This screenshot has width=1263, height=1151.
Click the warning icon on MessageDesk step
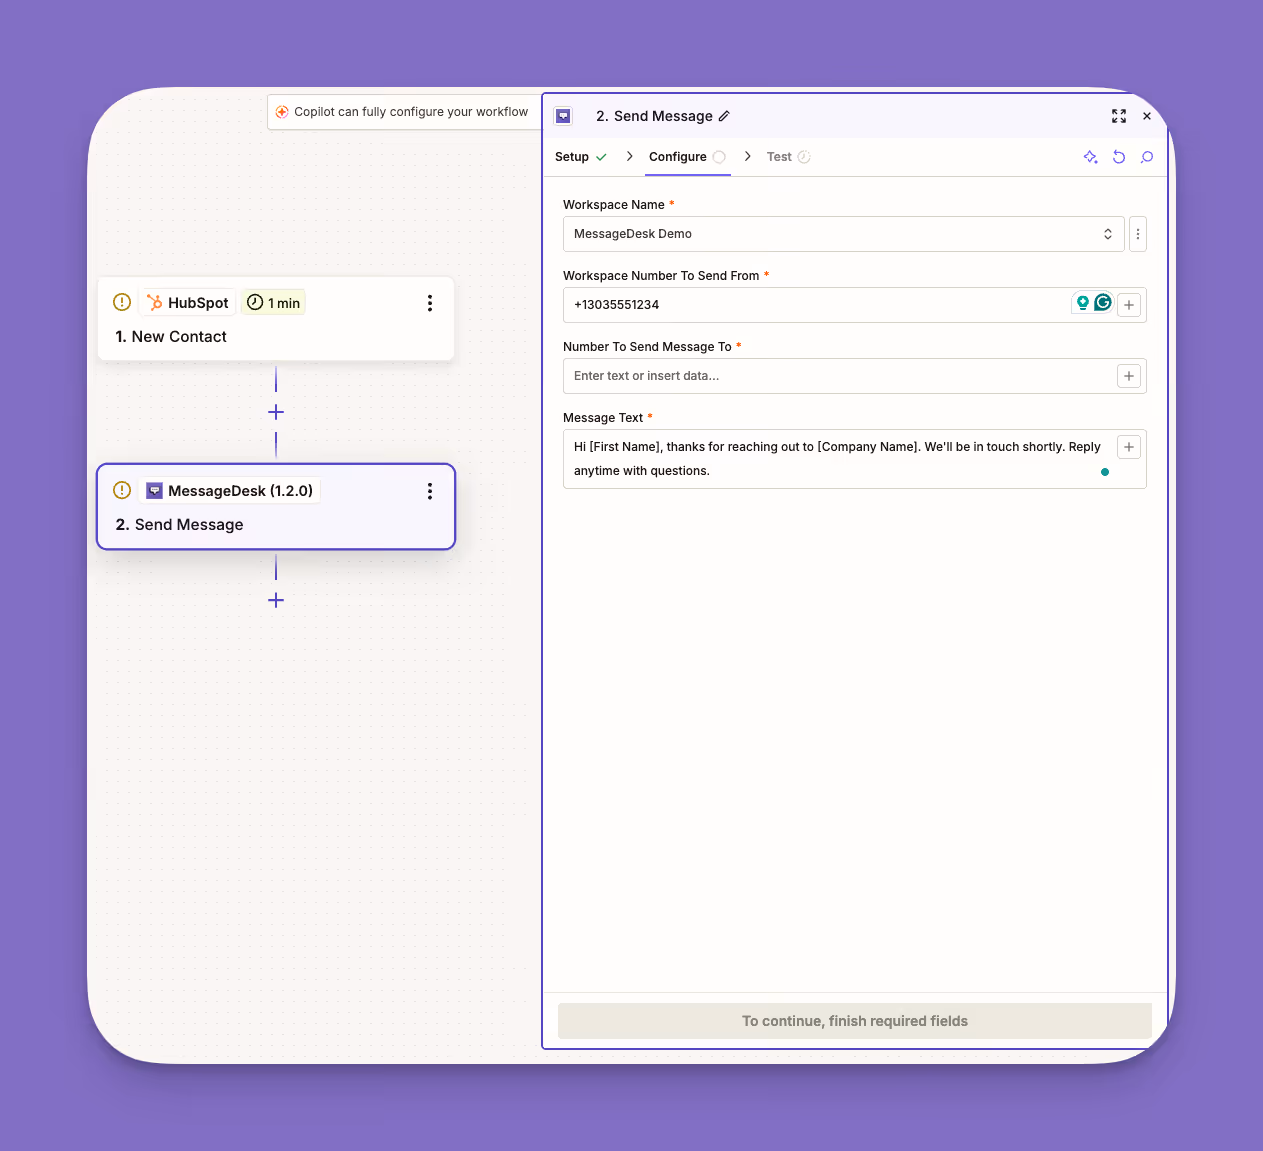[x=122, y=490]
